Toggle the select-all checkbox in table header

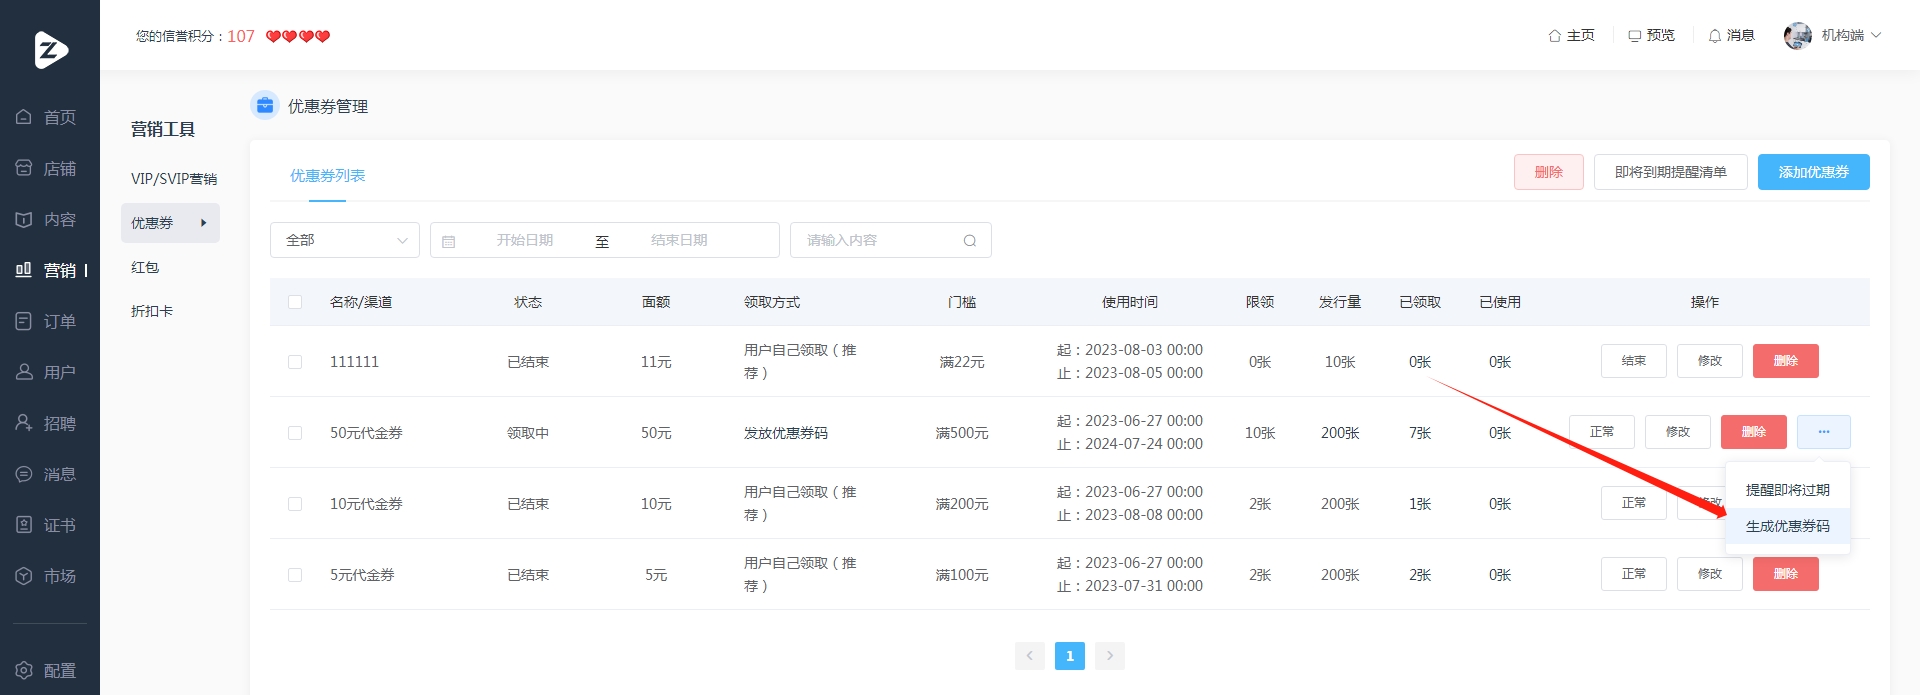(295, 302)
